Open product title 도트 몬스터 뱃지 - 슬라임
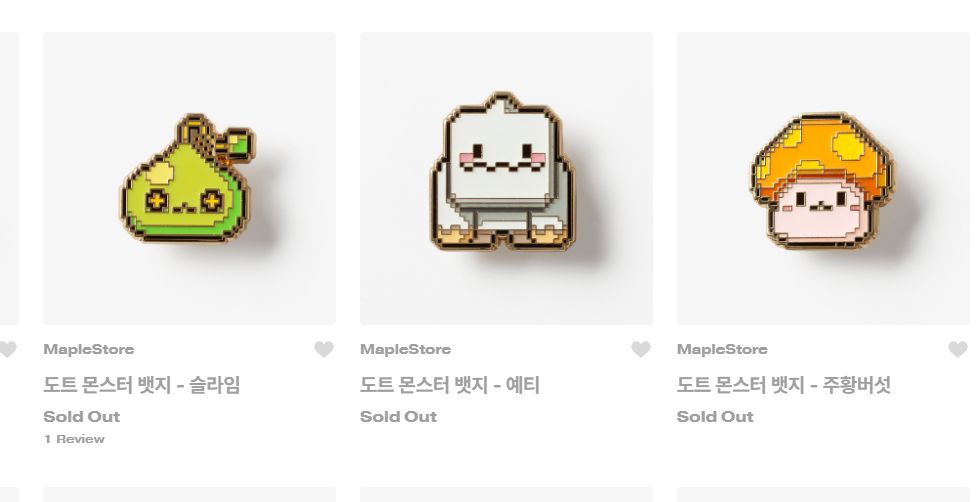This screenshot has width=976, height=502. pyautogui.click(x=142, y=385)
